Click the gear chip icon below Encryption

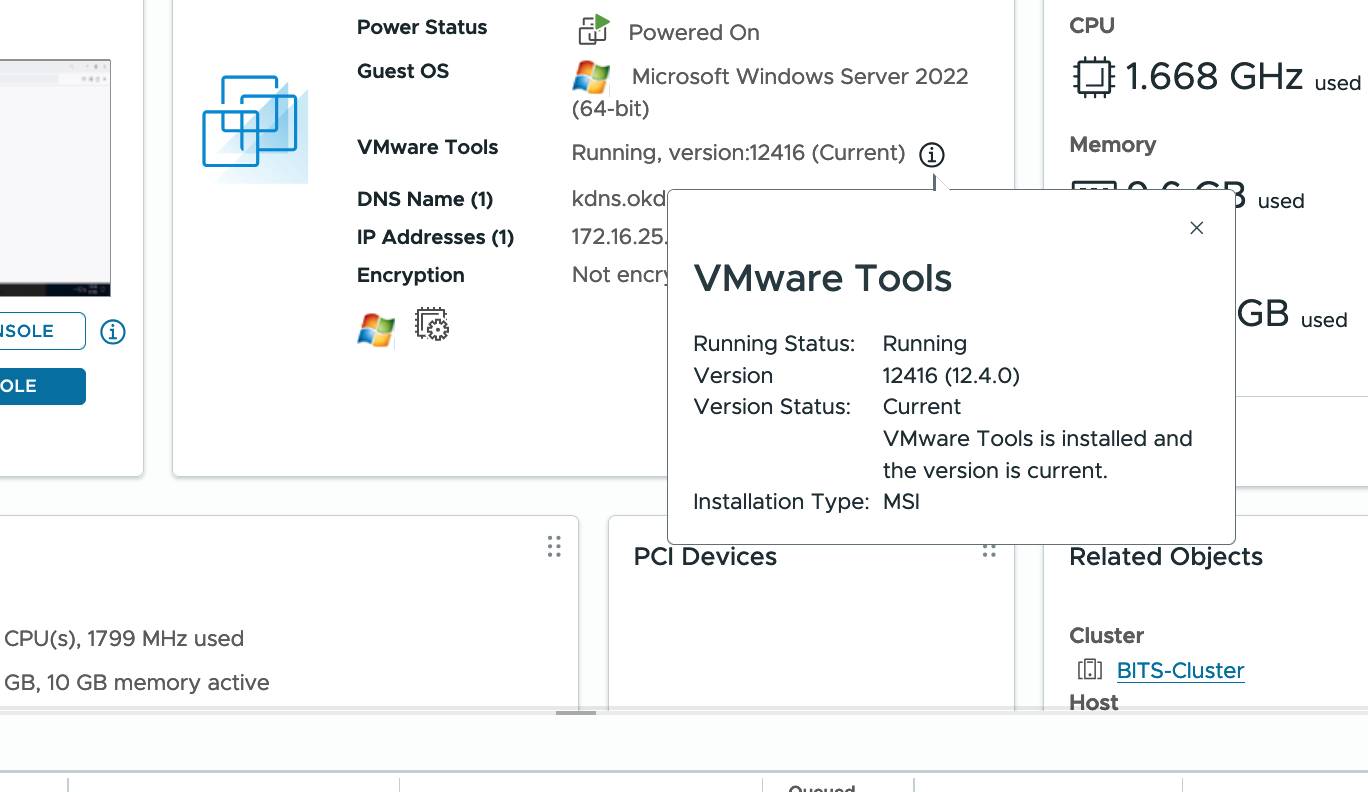point(431,324)
